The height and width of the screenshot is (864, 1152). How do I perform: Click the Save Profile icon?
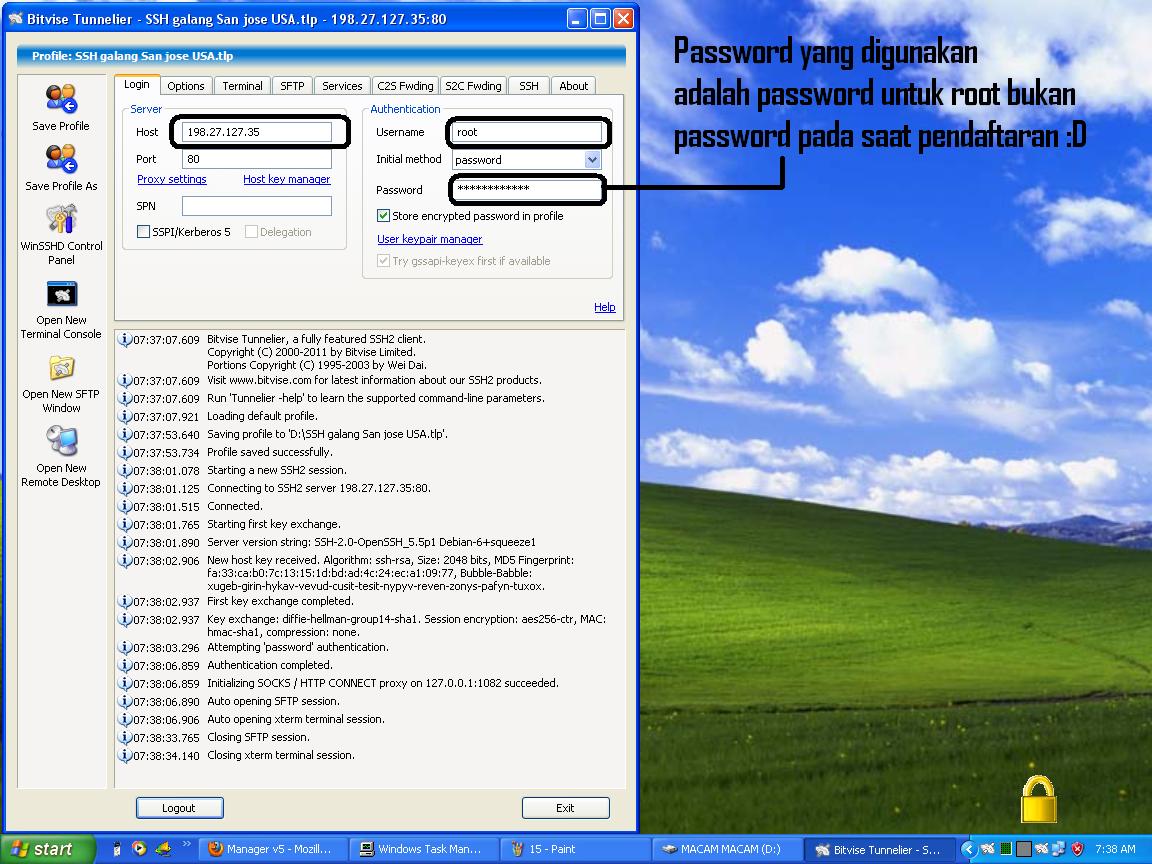(61, 99)
